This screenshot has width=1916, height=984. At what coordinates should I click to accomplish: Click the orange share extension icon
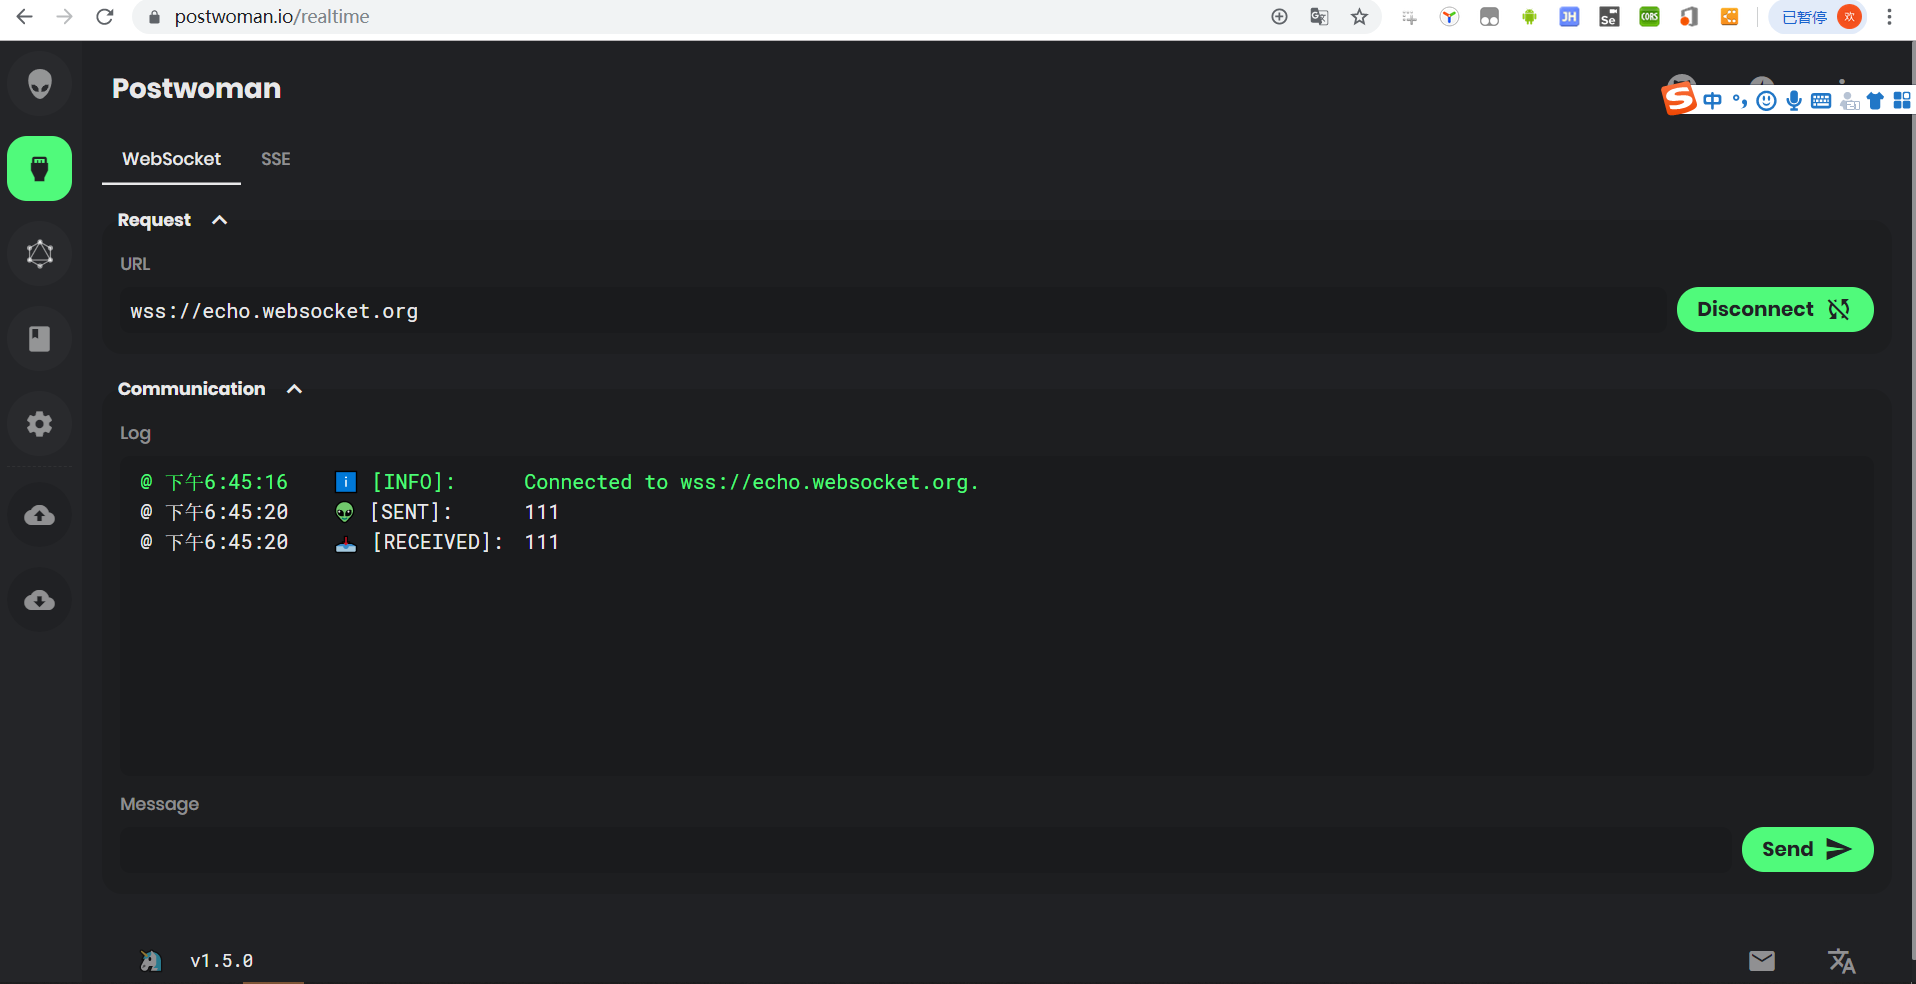pyautogui.click(x=1729, y=17)
